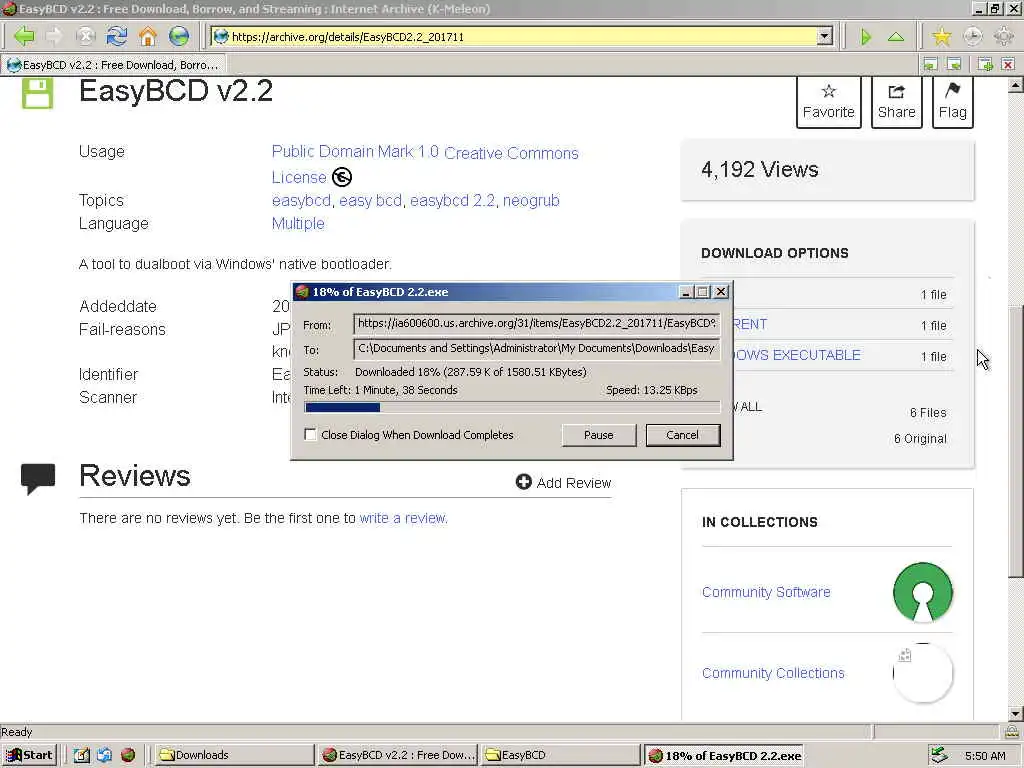Click new tab icon in tab bar
The image size is (1024, 768).
[x=985, y=64]
